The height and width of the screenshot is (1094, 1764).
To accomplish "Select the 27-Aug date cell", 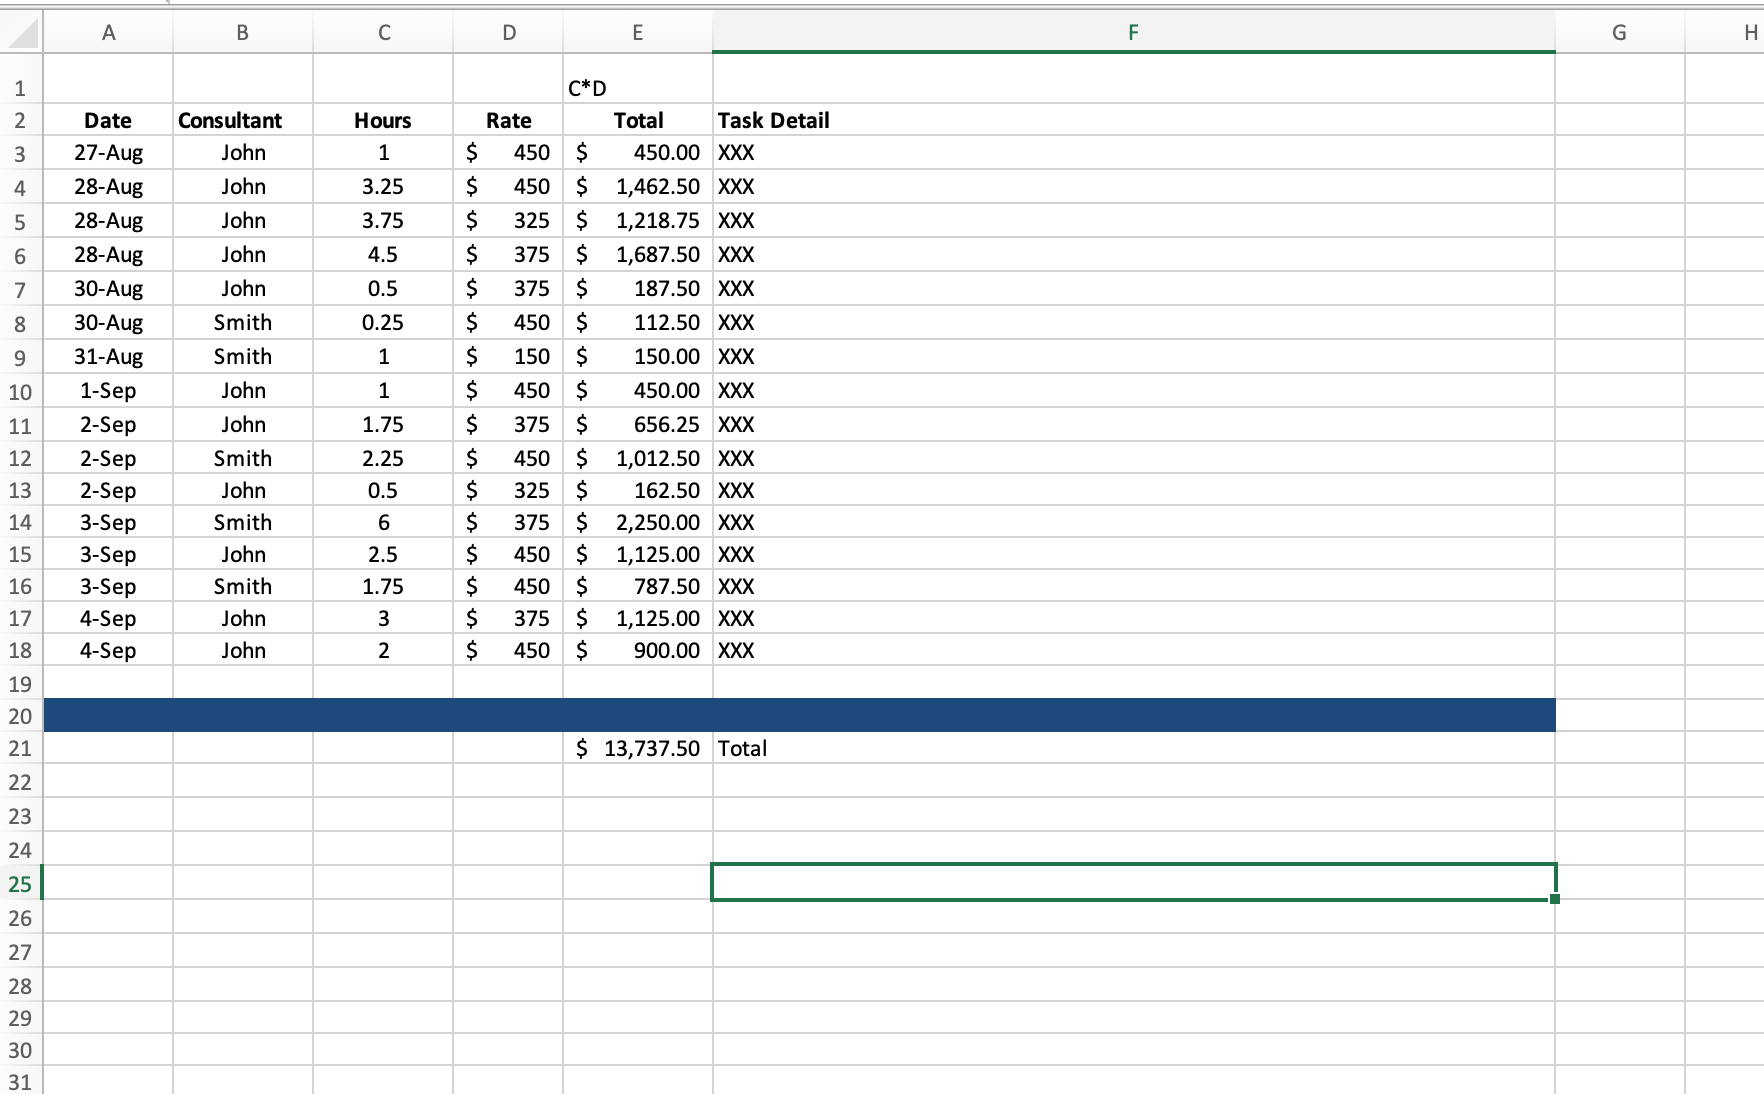I will click(108, 153).
